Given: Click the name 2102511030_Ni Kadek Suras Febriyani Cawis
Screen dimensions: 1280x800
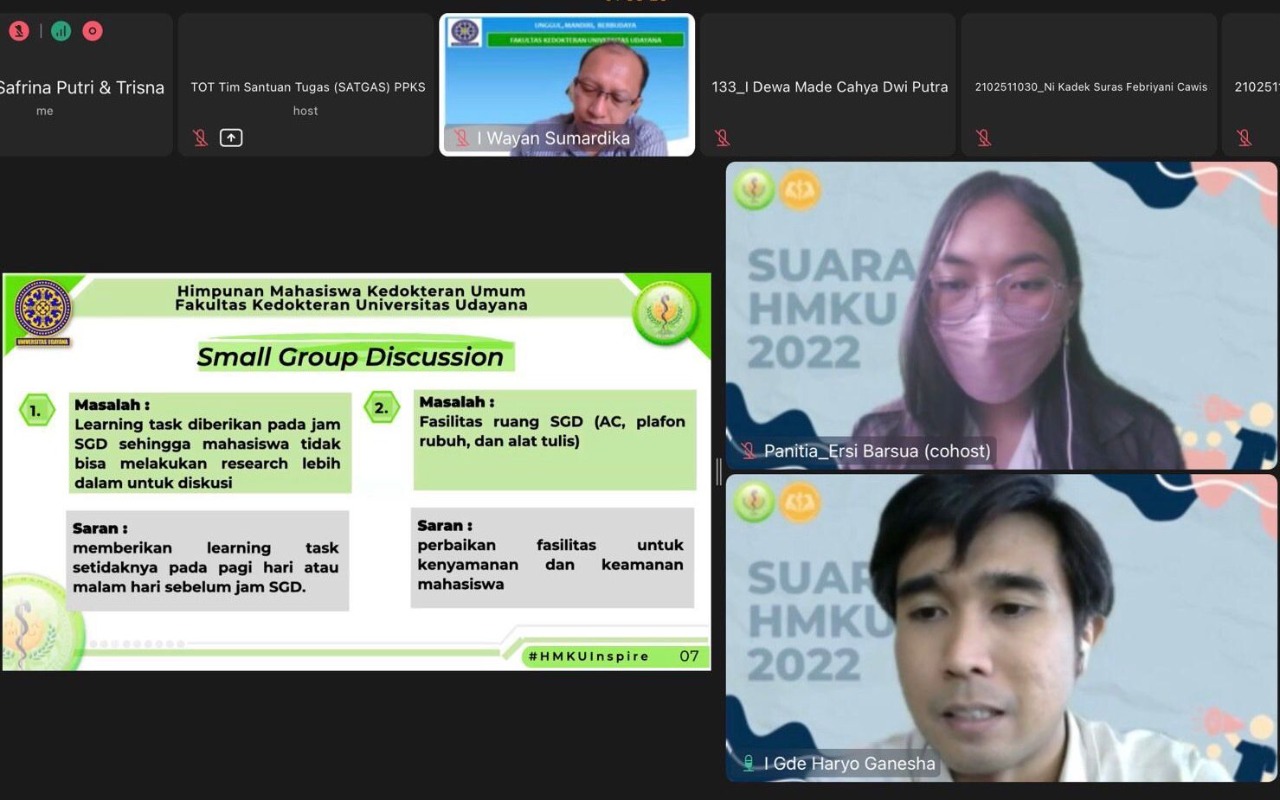Looking at the screenshot, I should pos(1091,87).
